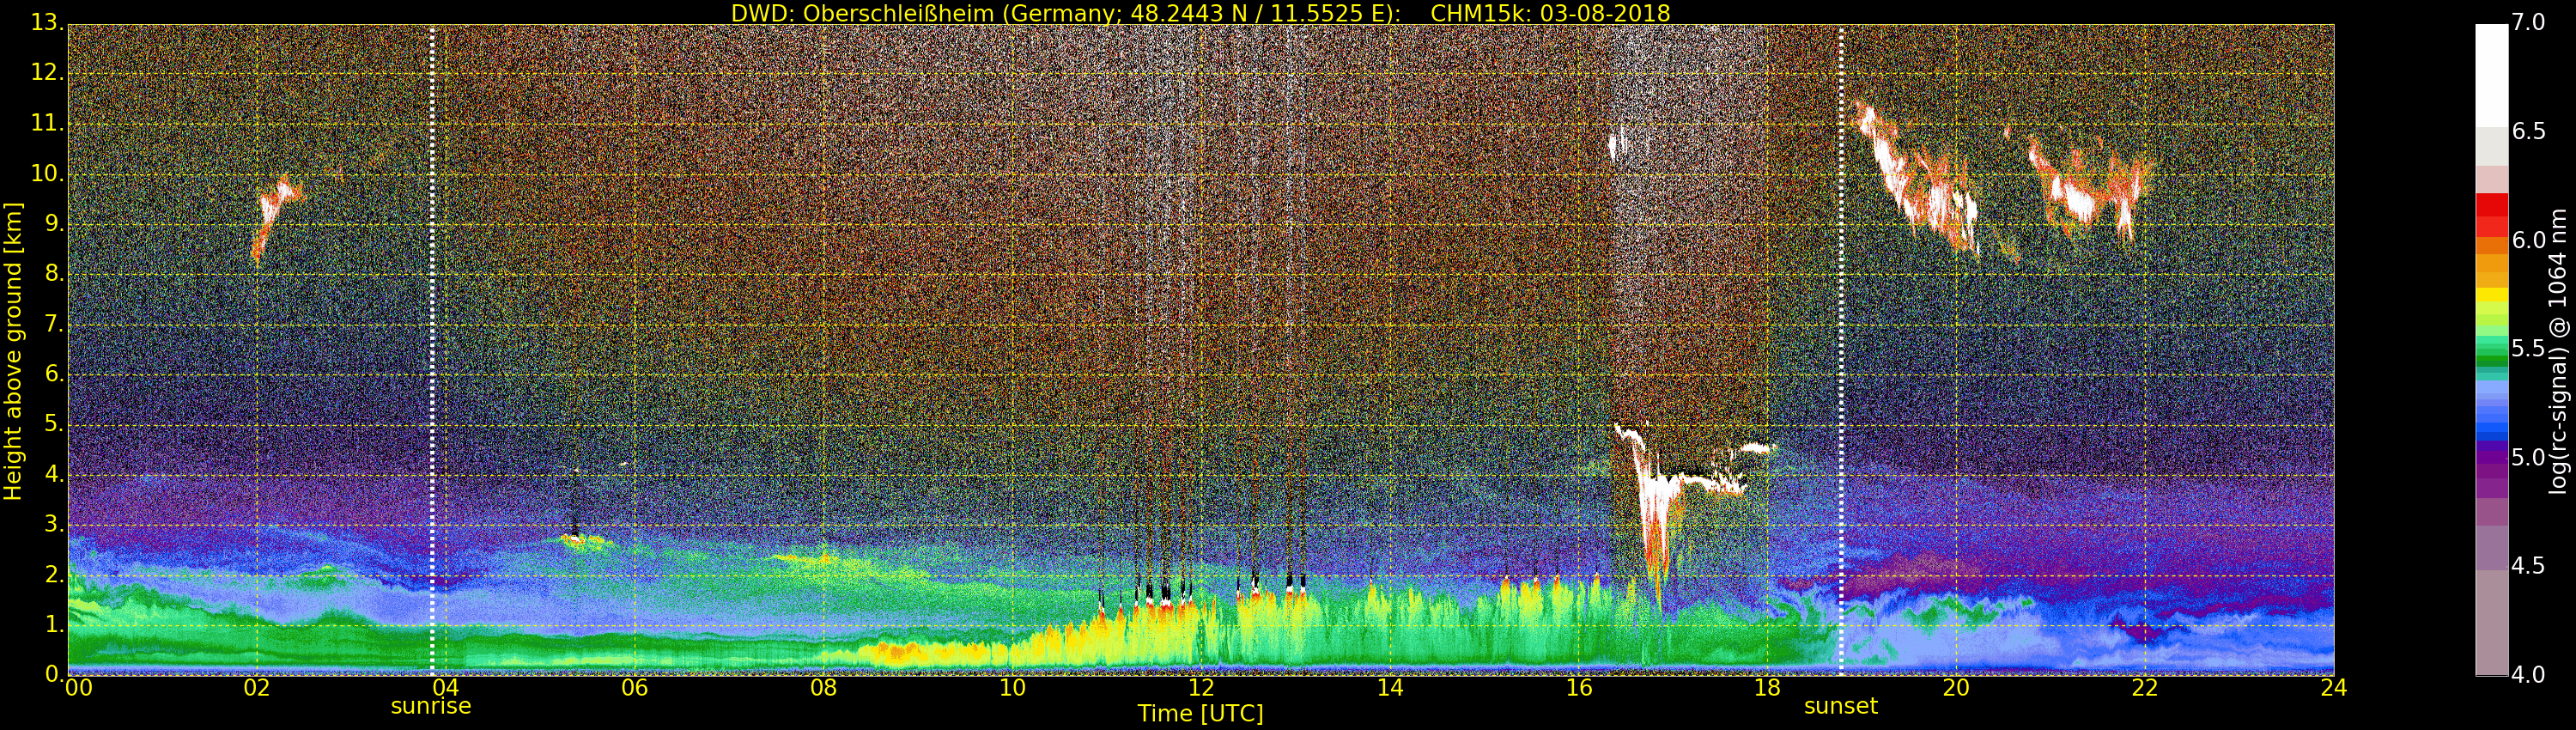
Task: Click the '7.' height tick label
Action: [54, 324]
